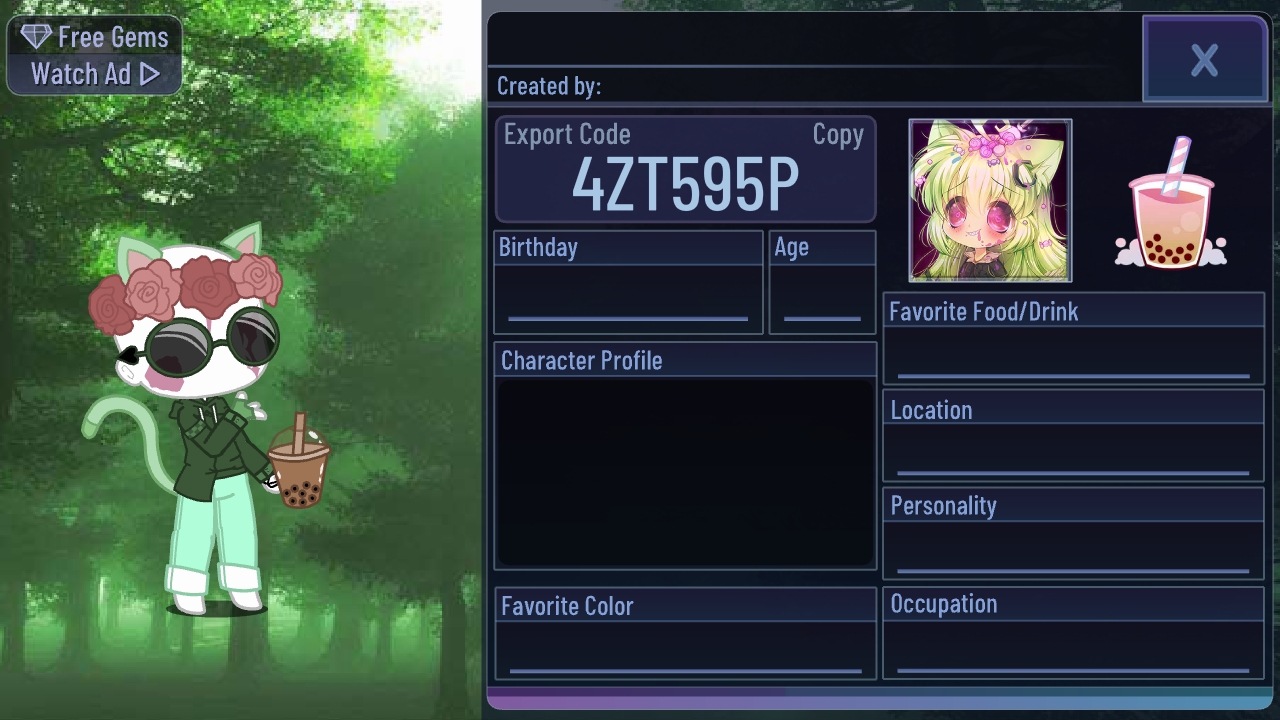Screen dimensions: 1280x720
Task: Click the Personality input field
Action: 1074,549
